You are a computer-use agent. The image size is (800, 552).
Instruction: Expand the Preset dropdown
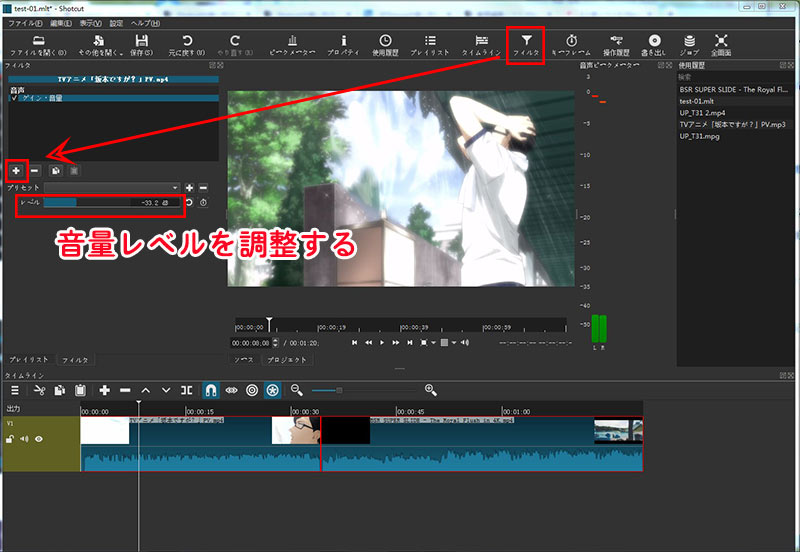(x=112, y=188)
